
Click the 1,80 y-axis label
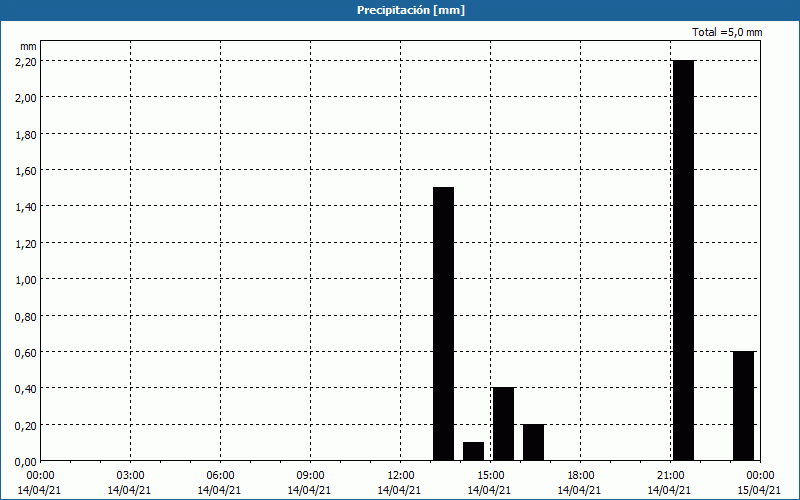click(26, 134)
